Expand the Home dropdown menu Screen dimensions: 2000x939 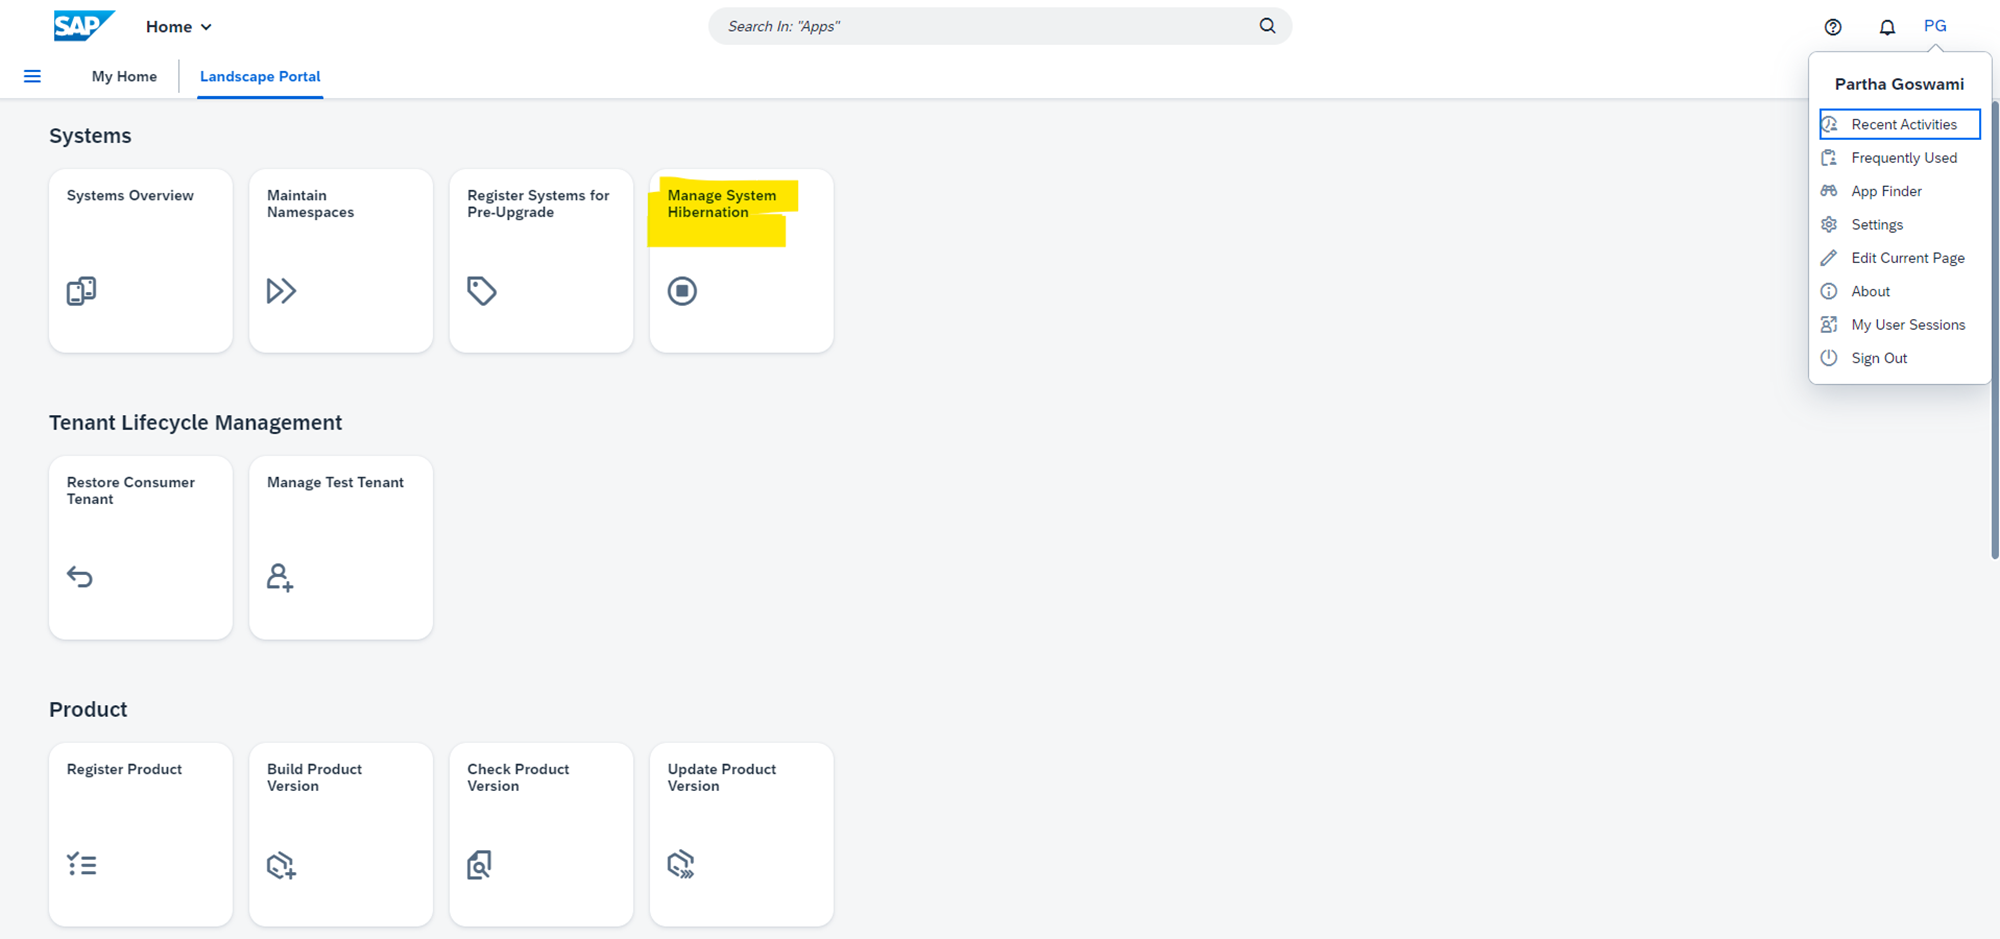179,27
